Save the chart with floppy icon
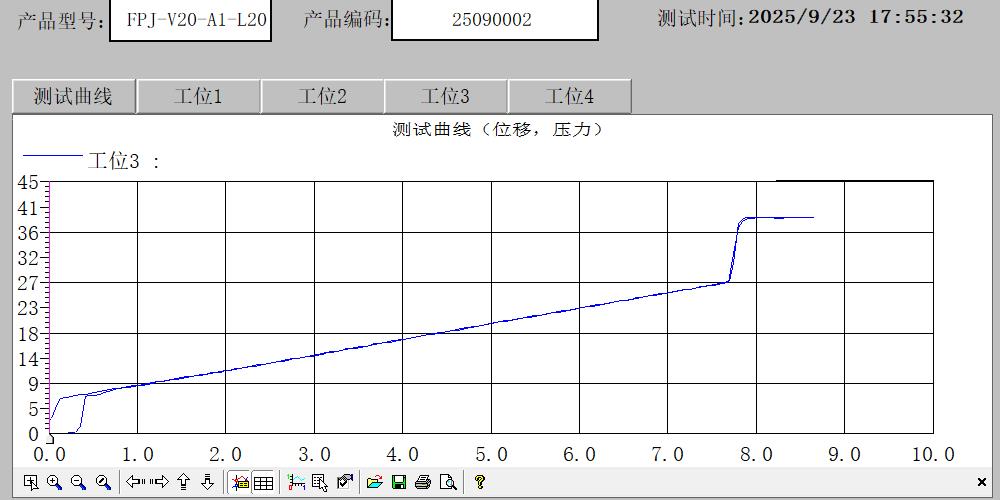This screenshot has width=1000, height=500. tap(399, 482)
